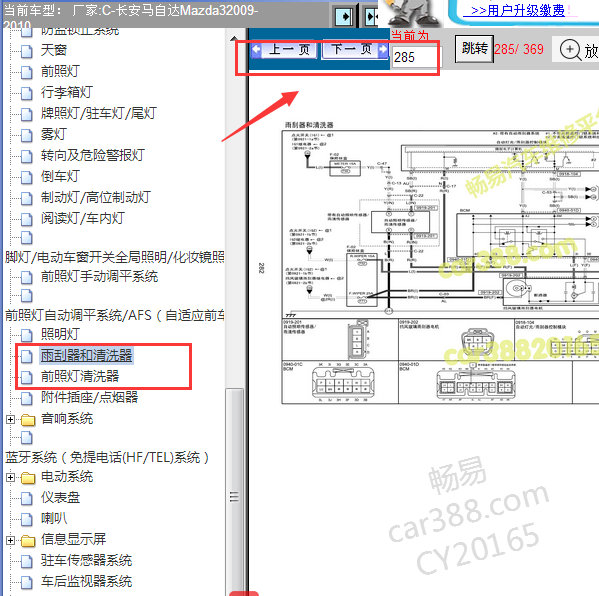Select 阅读灯/车内灯 entry
Image resolution: width=599 pixels, height=596 pixels.
coord(83,218)
